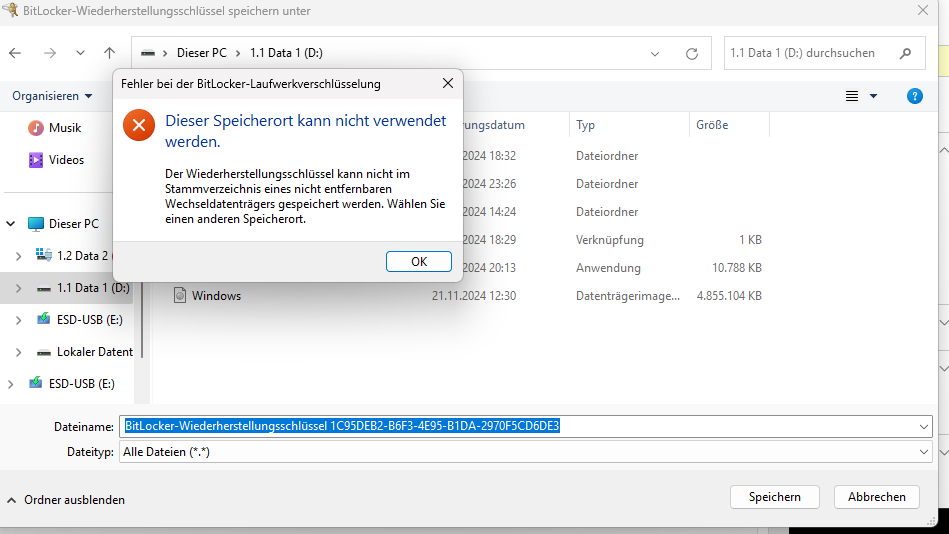Click the Speichern button
Image resolution: width=949 pixels, height=534 pixels.
tap(775, 497)
